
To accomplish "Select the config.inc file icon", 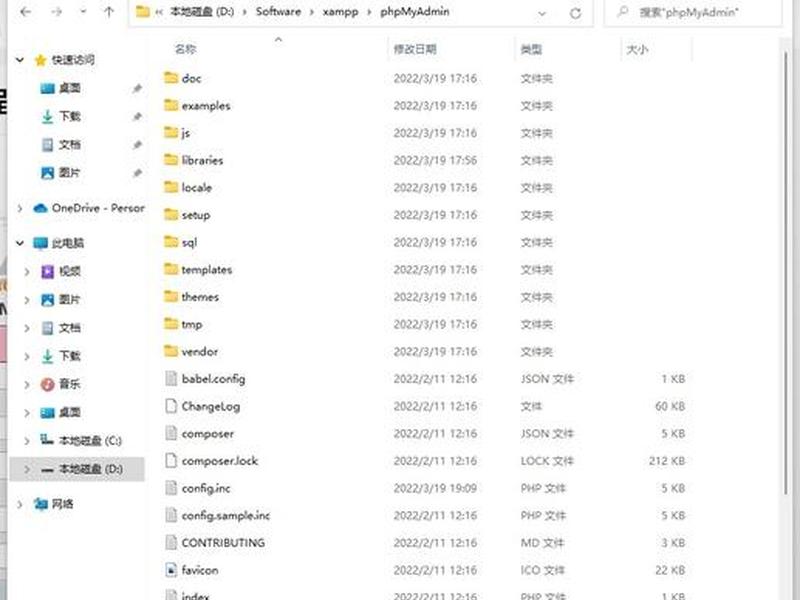I will (x=171, y=488).
